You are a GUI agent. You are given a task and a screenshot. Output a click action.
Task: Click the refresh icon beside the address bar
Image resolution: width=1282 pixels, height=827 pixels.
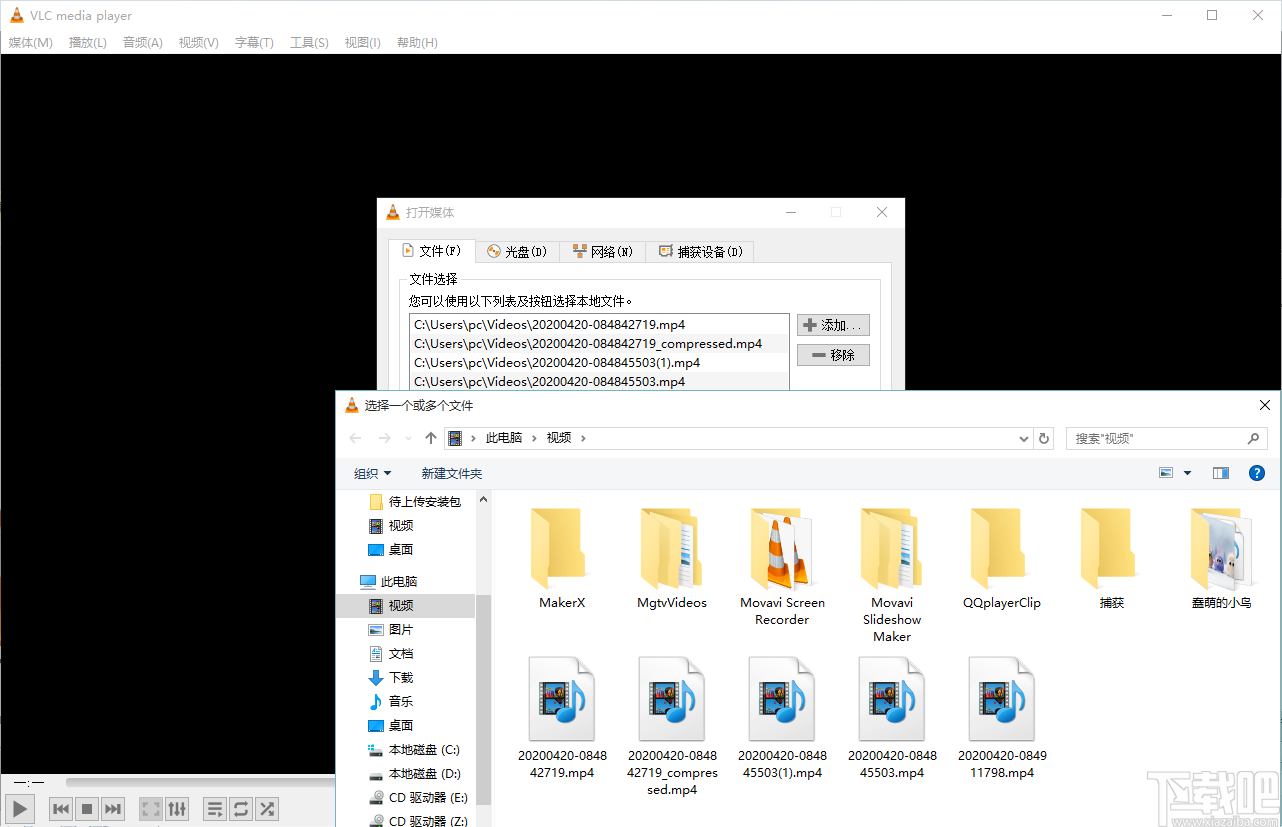(x=1044, y=438)
